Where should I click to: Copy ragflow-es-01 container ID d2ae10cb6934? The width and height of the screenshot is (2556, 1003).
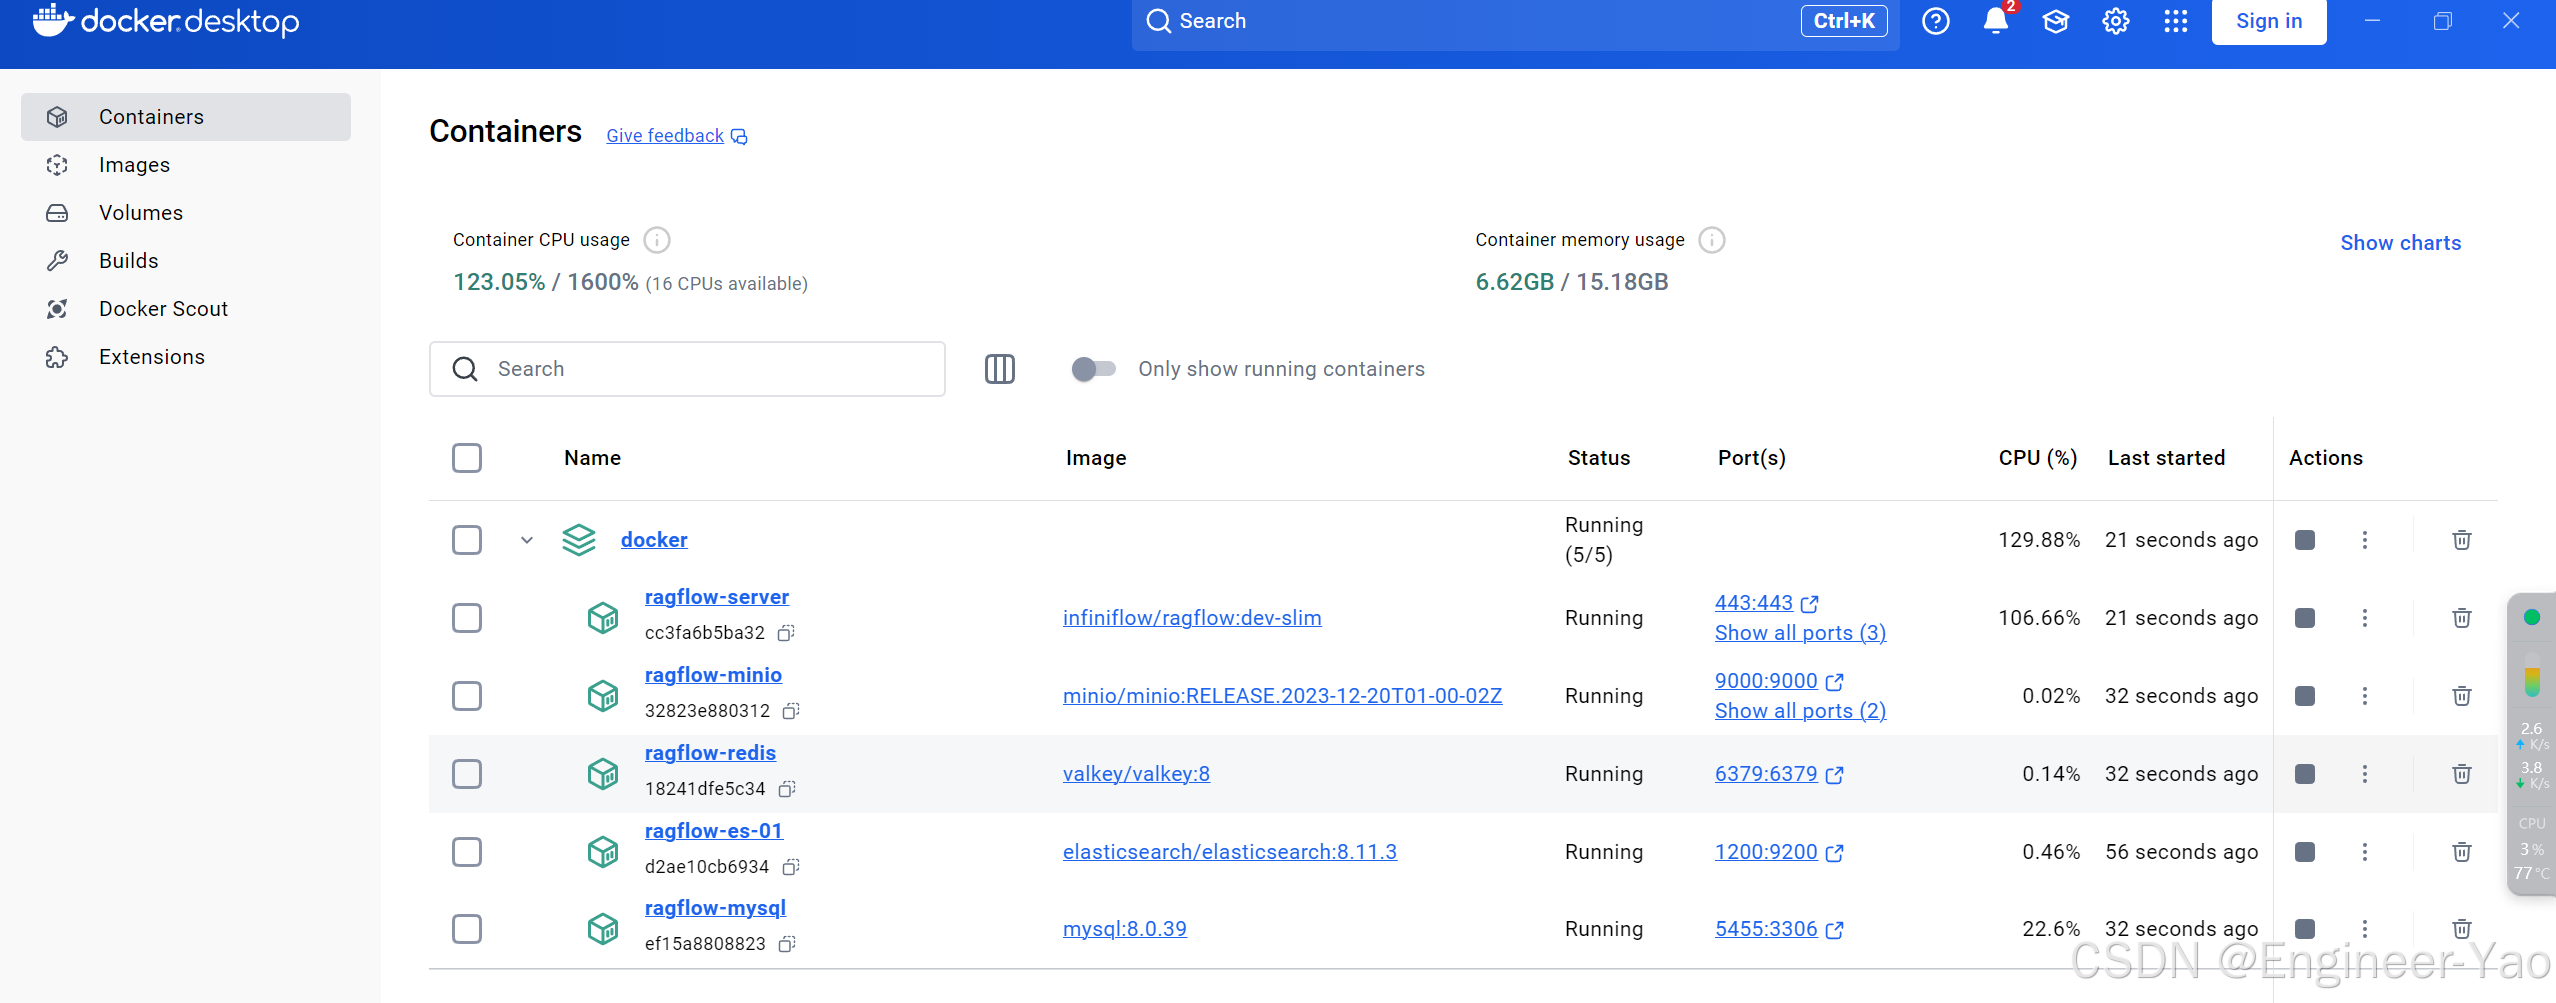pyautogui.click(x=791, y=867)
